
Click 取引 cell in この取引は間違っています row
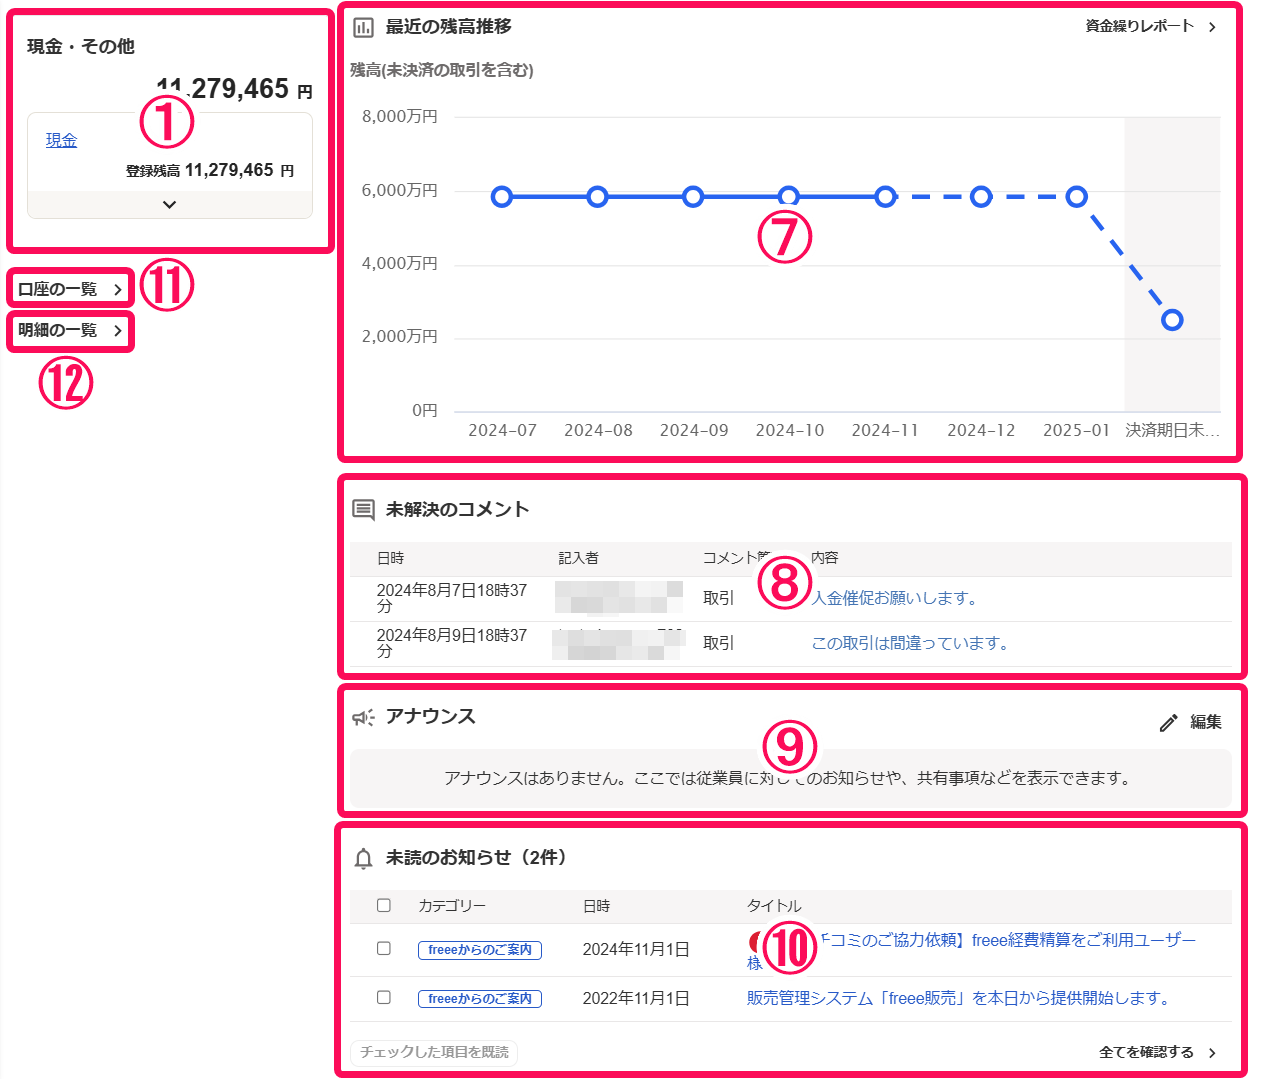[718, 643]
